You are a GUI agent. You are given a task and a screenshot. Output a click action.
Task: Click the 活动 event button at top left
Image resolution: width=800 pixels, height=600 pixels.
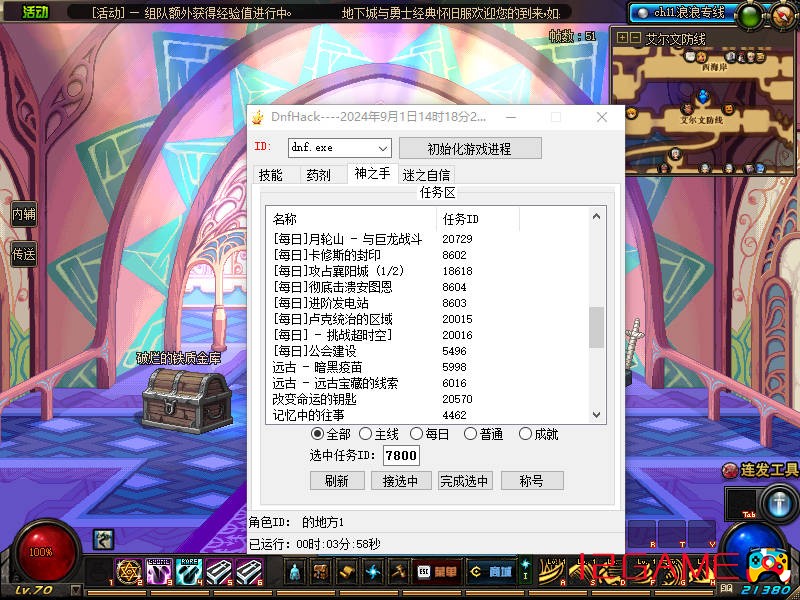click(x=36, y=12)
